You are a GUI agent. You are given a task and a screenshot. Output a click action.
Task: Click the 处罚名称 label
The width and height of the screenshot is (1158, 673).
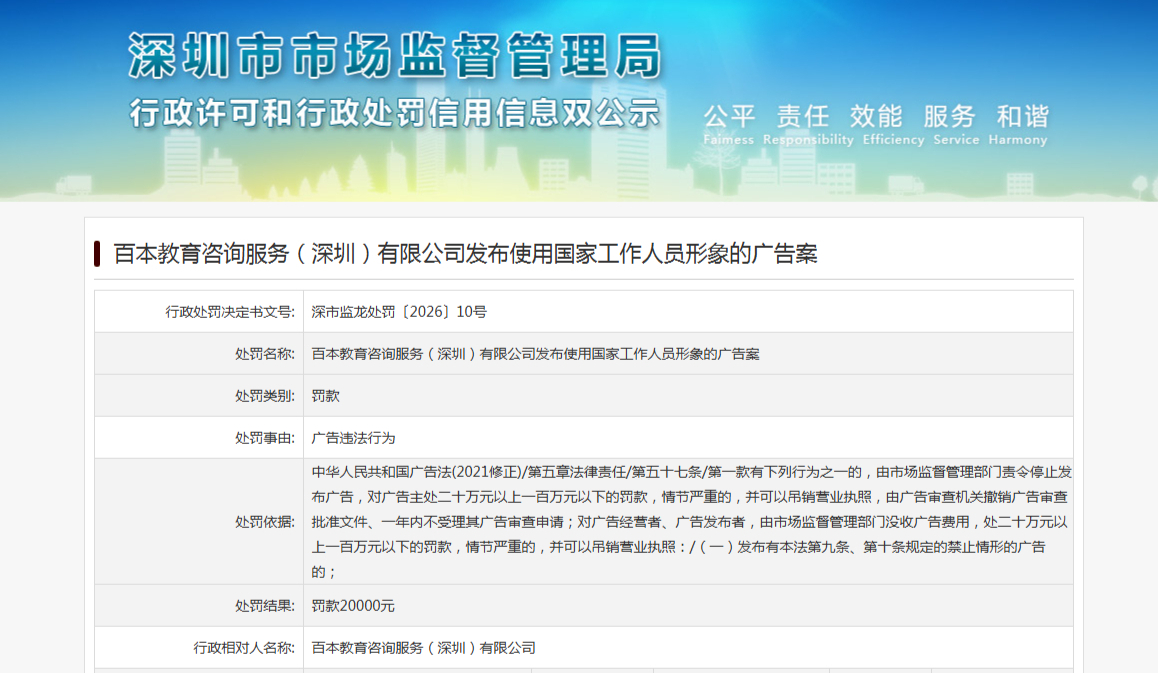[x=264, y=355]
